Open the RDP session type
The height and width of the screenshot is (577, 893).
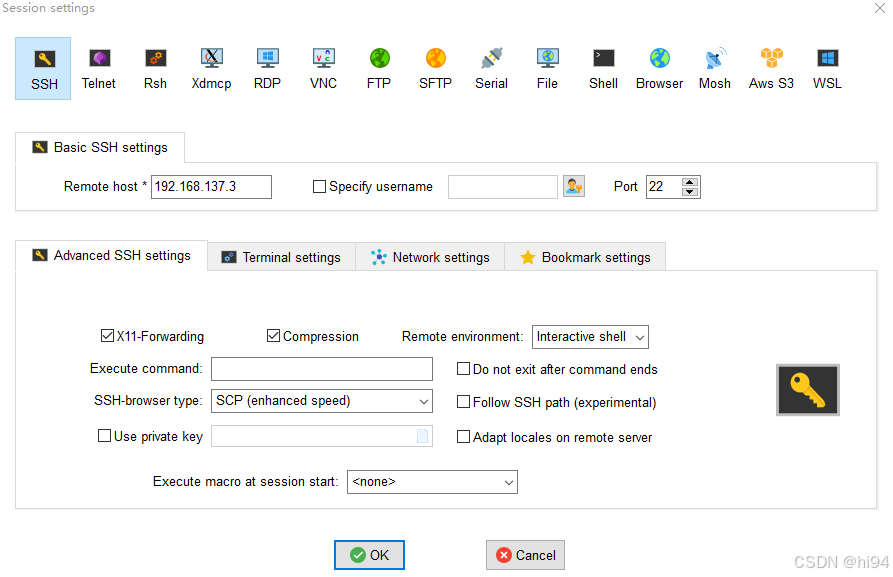pyautogui.click(x=267, y=68)
